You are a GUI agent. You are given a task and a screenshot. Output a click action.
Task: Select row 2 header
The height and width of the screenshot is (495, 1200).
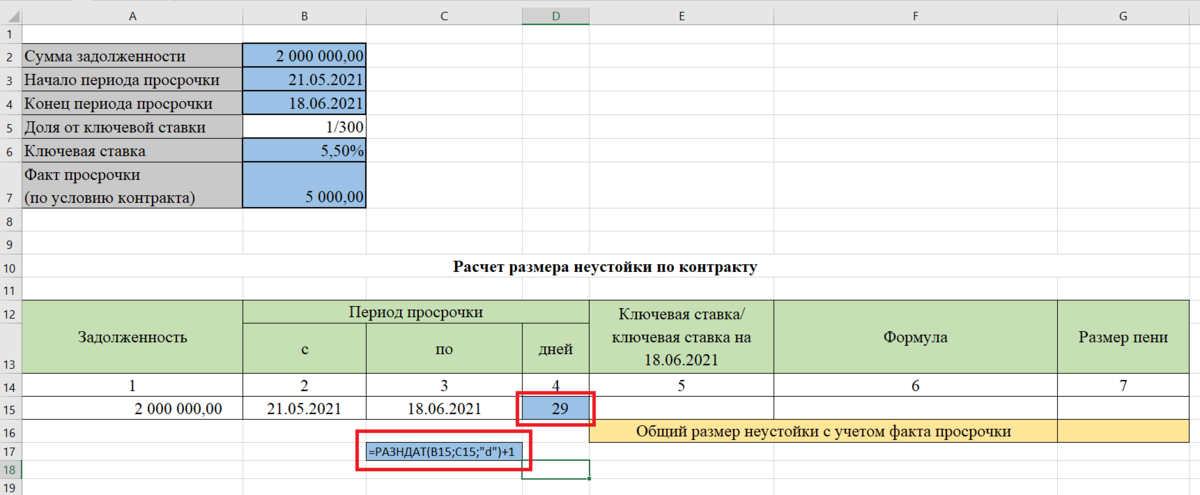point(10,57)
